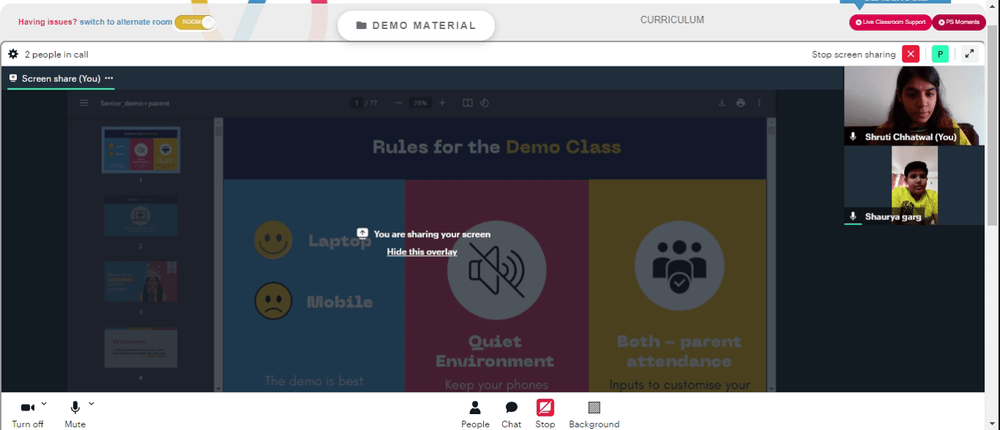1000x430 pixels.
Task: Open PDF viewer more actions menu
Action: tap(759, 103)
